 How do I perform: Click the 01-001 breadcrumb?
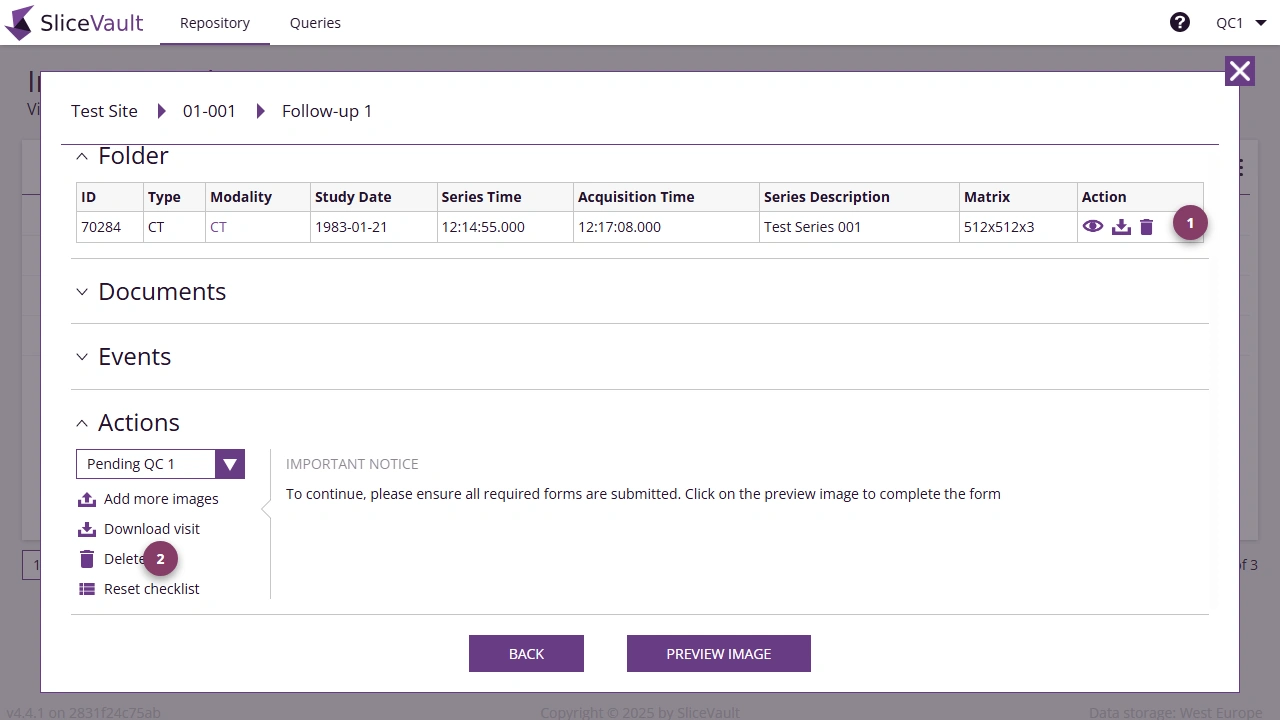coord(209,111)
